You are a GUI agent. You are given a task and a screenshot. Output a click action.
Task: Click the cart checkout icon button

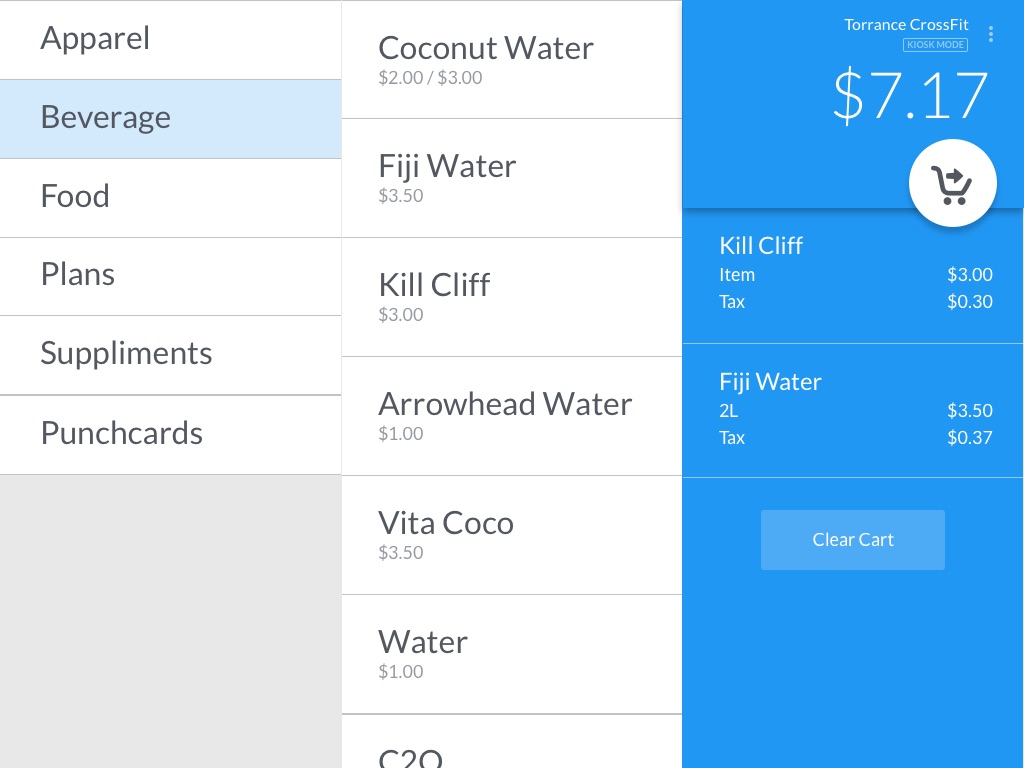click(952, 183)
